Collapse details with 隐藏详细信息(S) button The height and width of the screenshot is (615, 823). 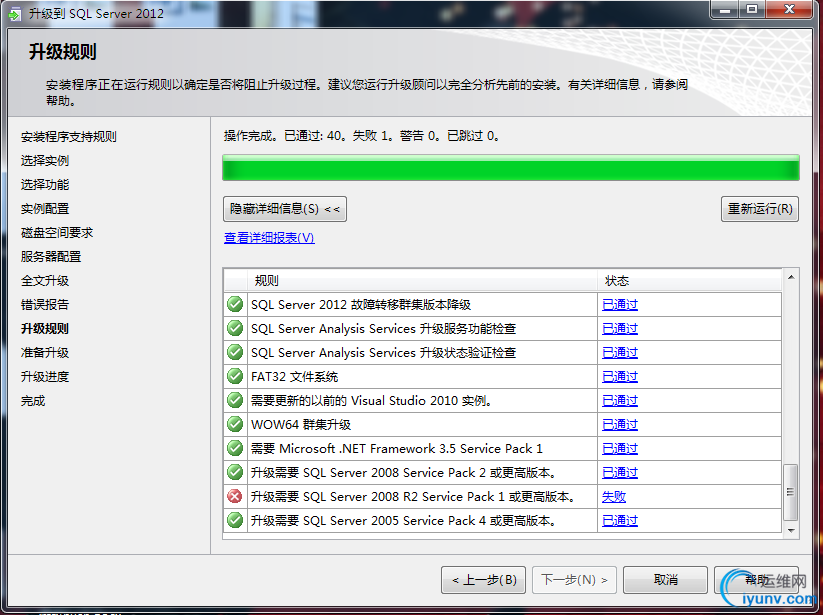click(284, 209)
